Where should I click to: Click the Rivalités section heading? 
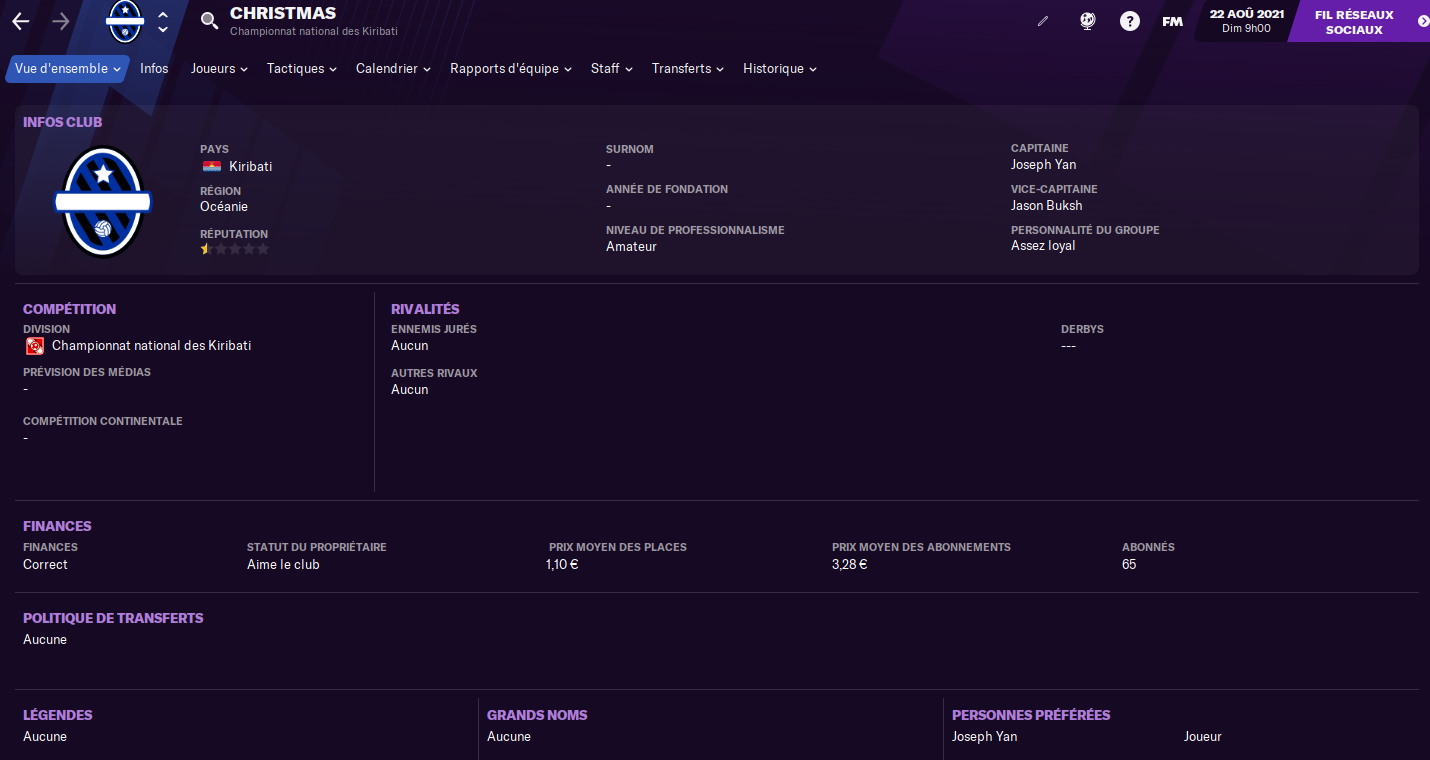click(x=425, y=310)
